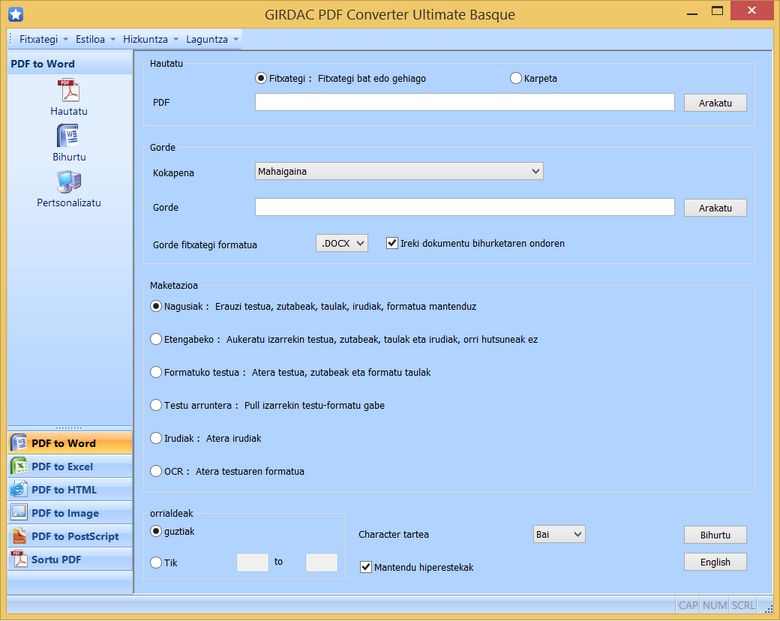This screenshot has width=780, height=621.
Task: Click the Bihurtu convert button
Action: (x=715, y=535)
